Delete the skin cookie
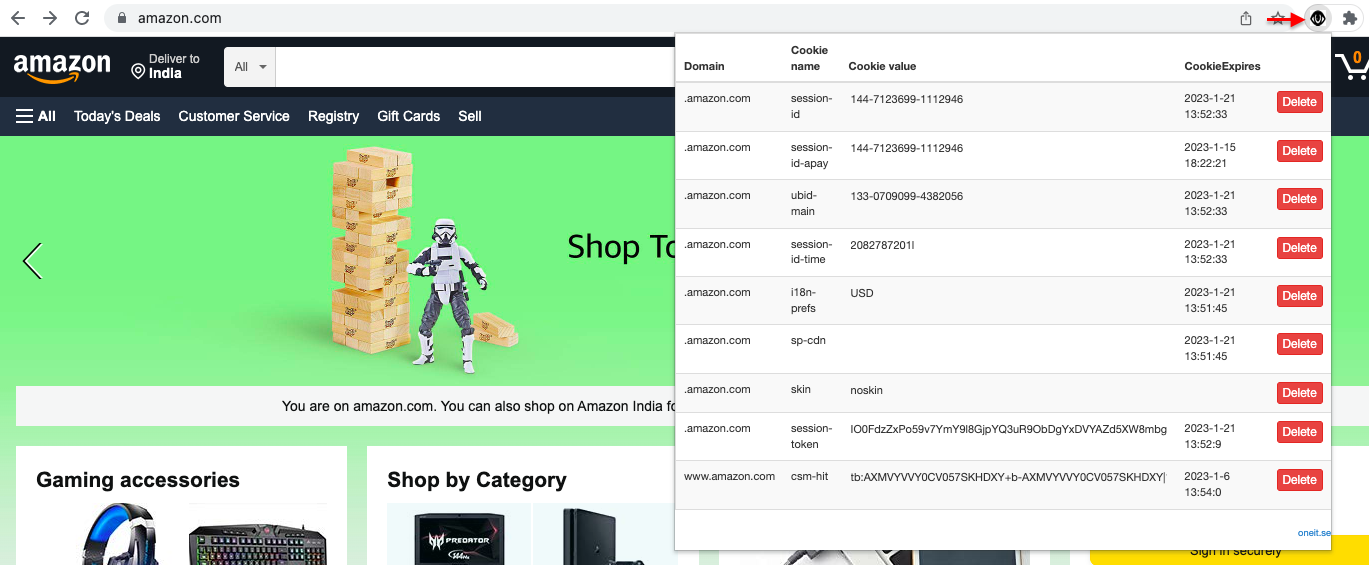 pos(1300,393)
